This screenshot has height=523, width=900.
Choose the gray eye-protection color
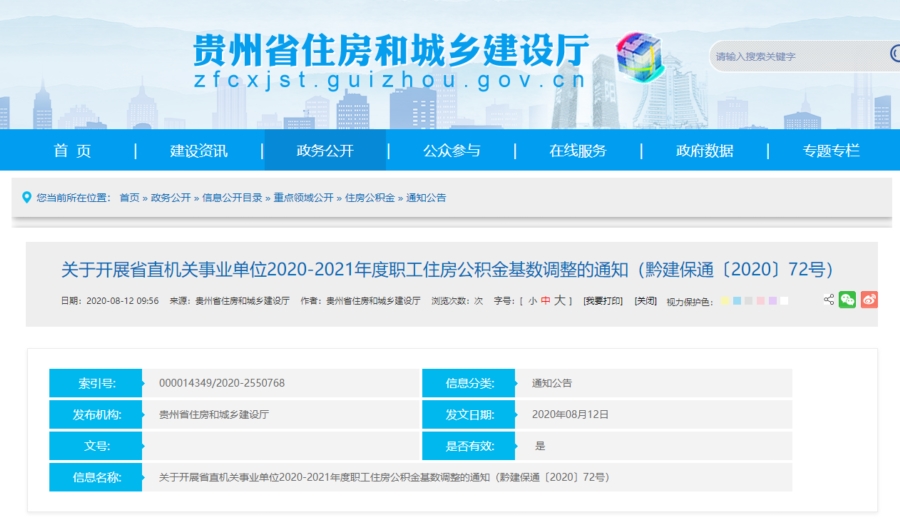[x=748, y=301]
